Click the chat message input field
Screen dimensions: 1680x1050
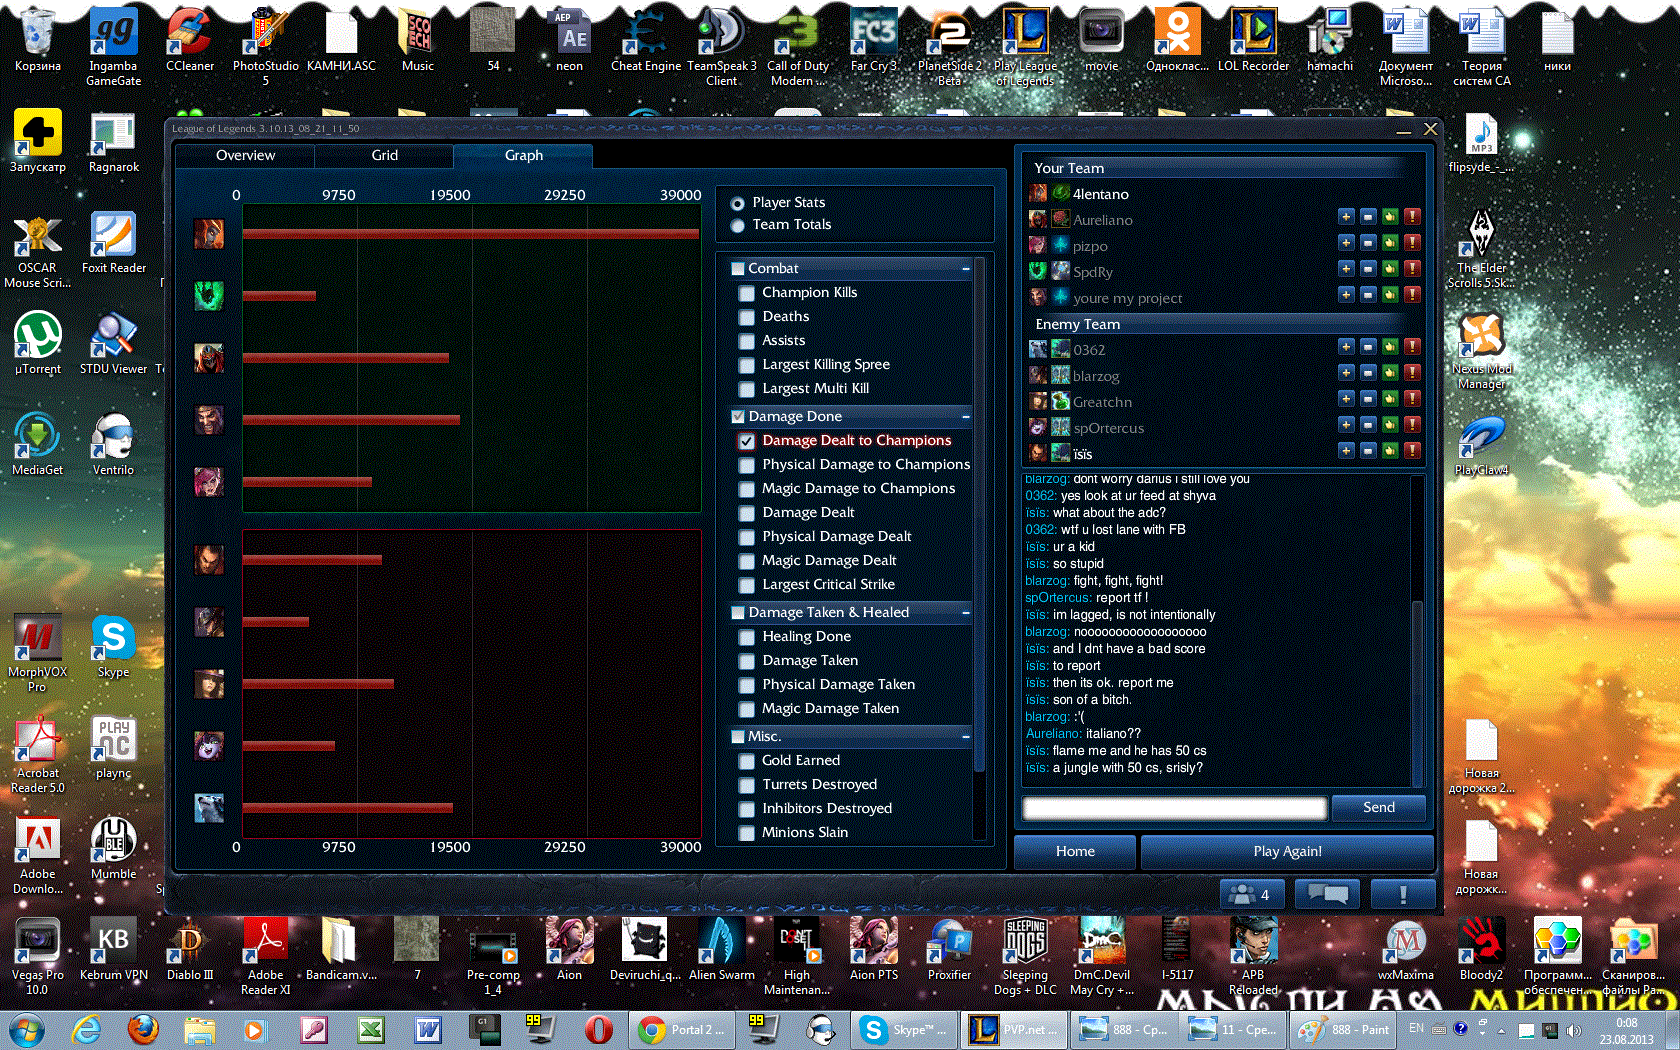pyautogui.click(x=1174, y=808)
